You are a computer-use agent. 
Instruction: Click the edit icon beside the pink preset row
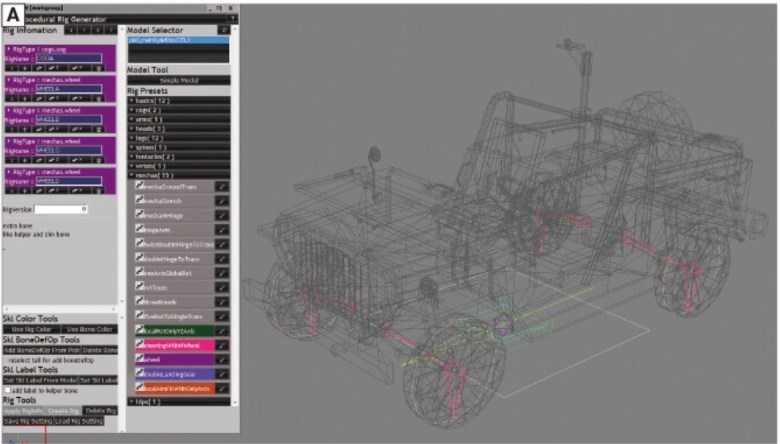(222, 345)
